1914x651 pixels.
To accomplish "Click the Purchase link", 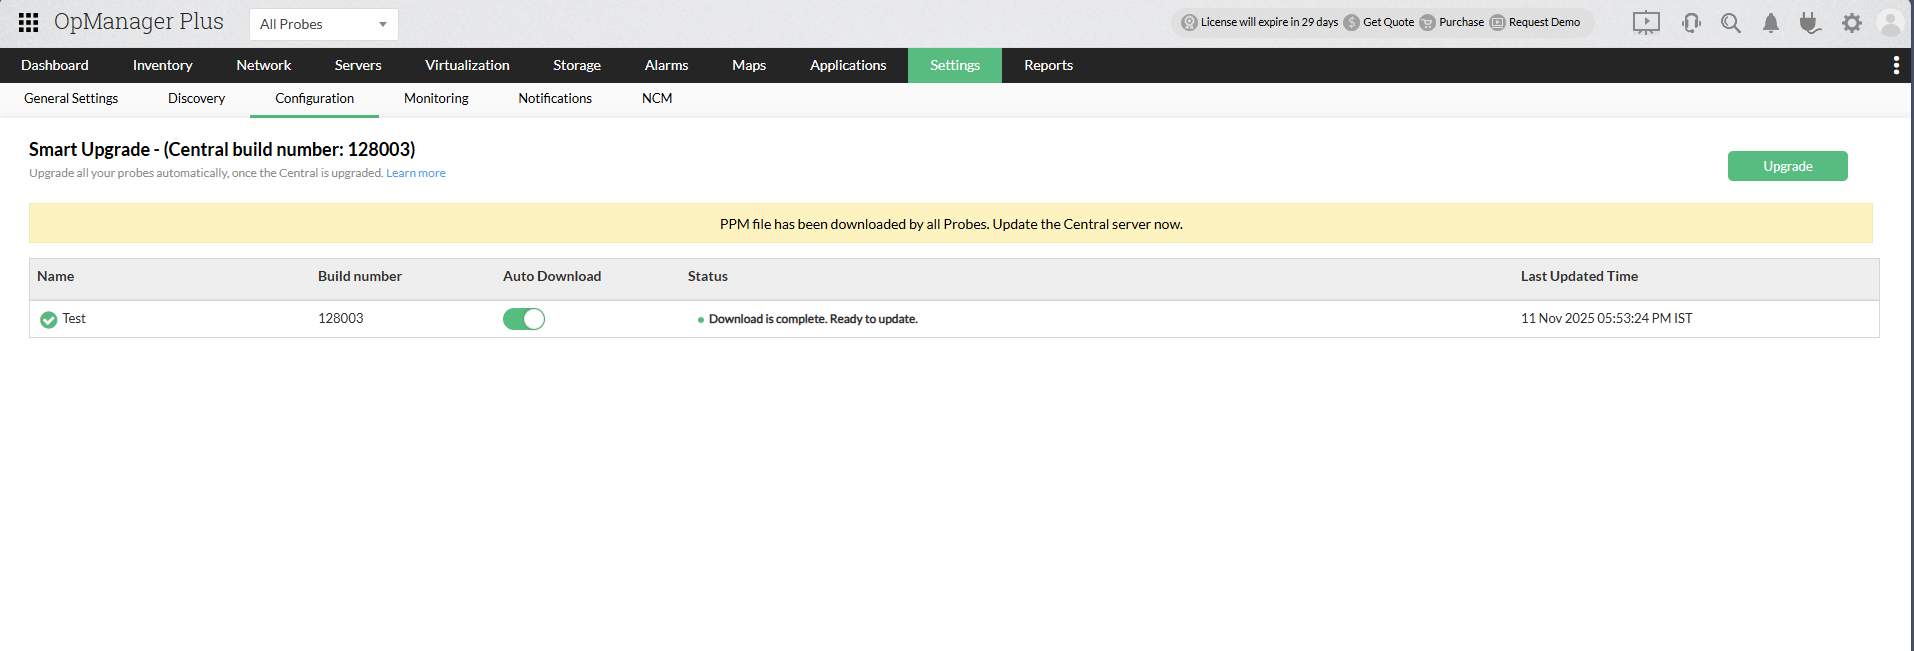I will [x=1461, y=22].
